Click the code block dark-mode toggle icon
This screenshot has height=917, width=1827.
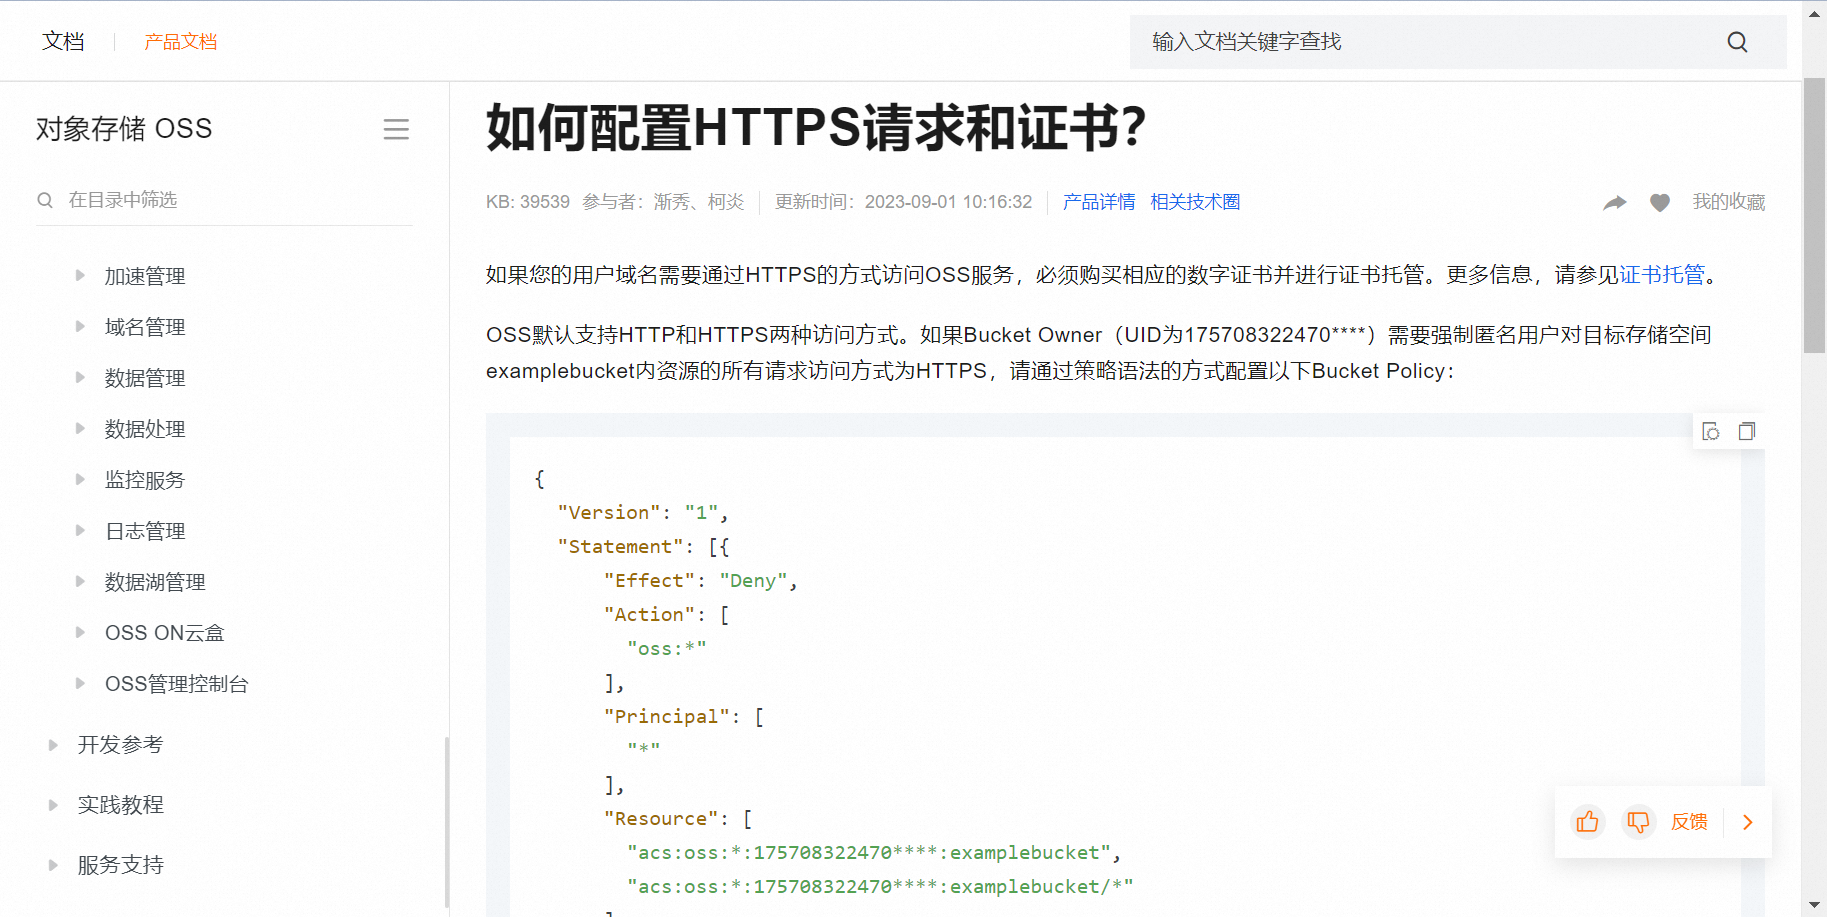pyautogui.click(x=1711, y=431)
